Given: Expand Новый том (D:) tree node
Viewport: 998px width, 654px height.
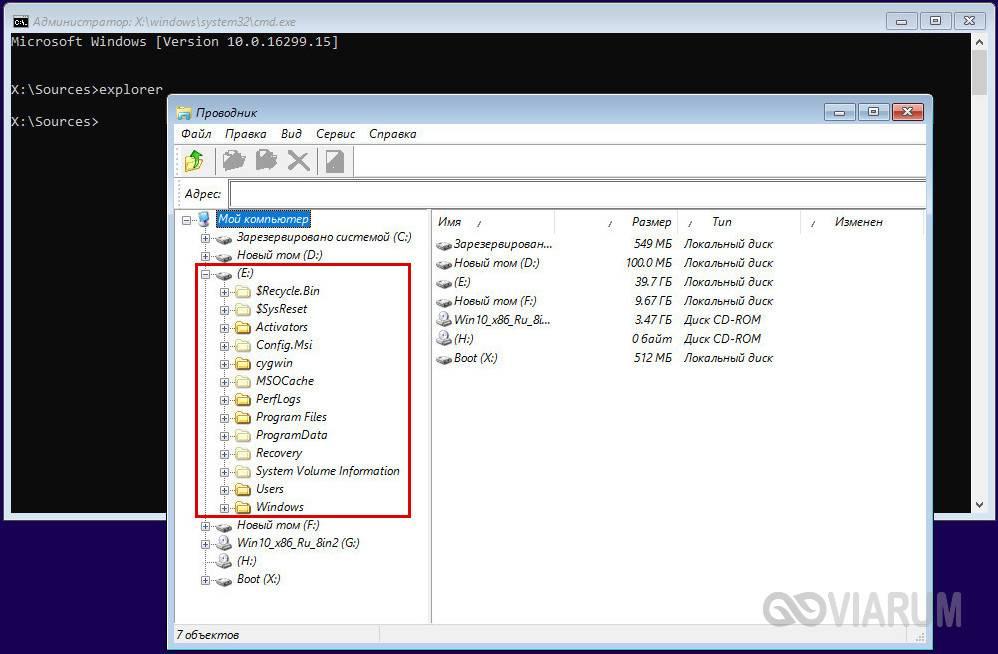Looking at the screenshot, I should pyautogui.click(x=205, y=256).
